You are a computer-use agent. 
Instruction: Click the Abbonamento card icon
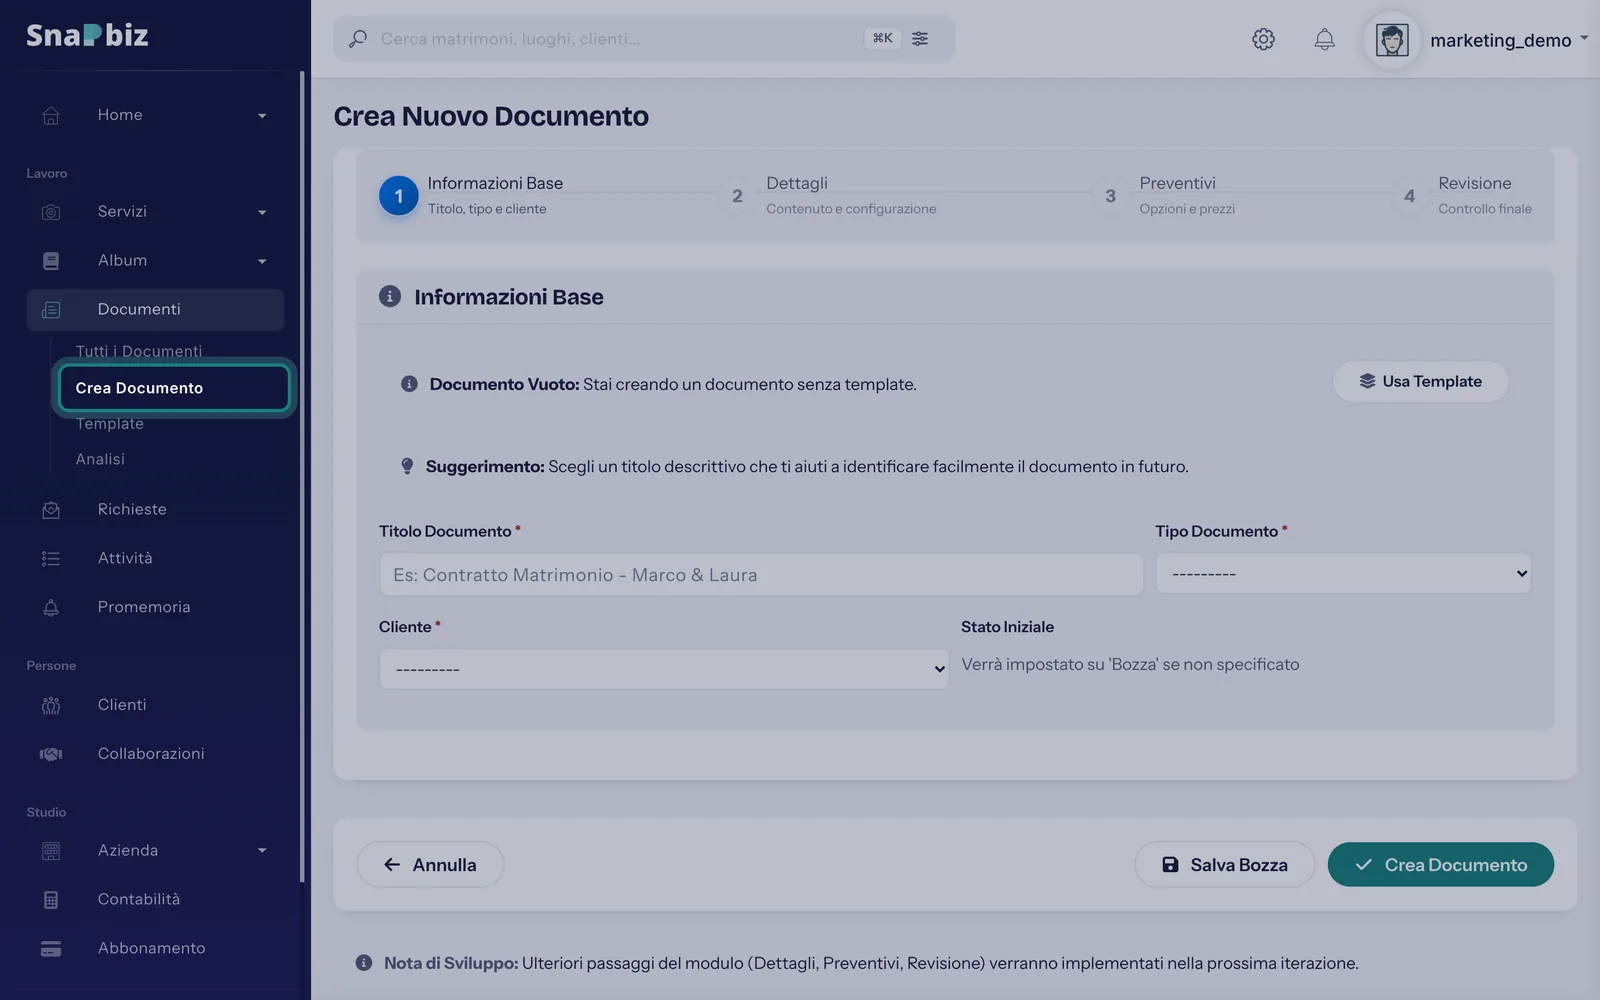(51, 949)
